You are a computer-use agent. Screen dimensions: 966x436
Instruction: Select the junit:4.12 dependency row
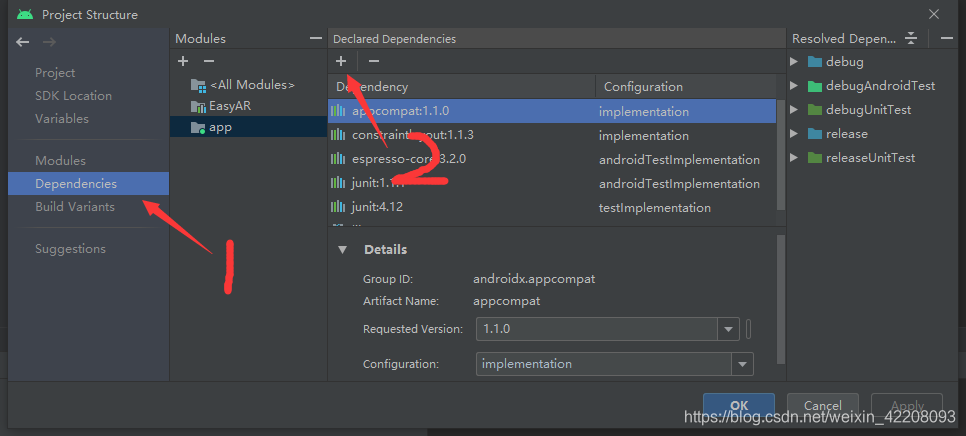coord(551,207)
